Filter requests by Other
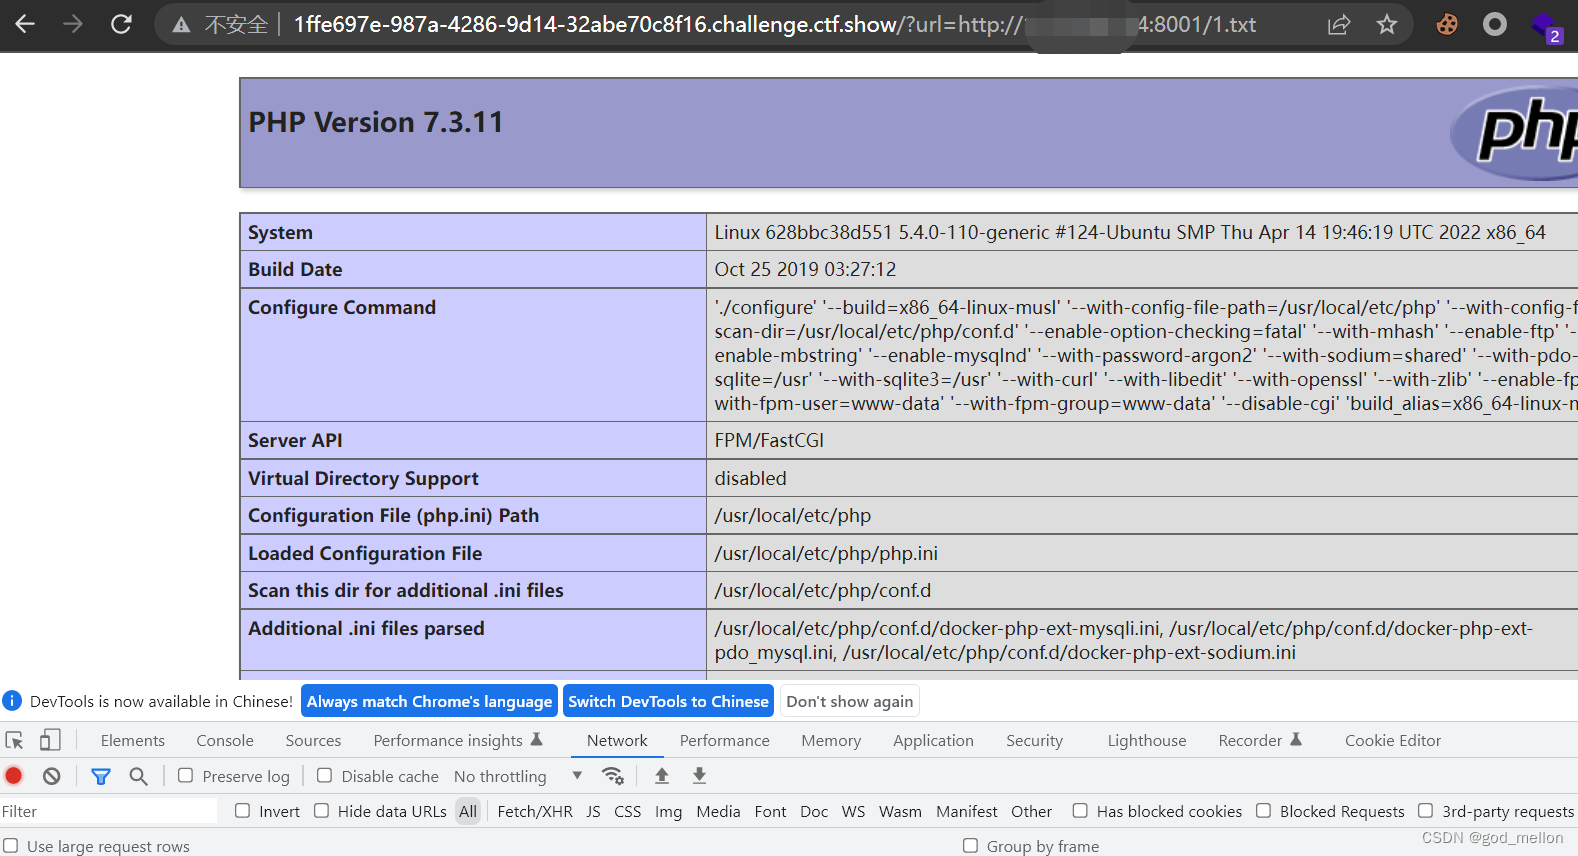Viewport: 1578px width, 856px height. click(x=1031, y=811)
